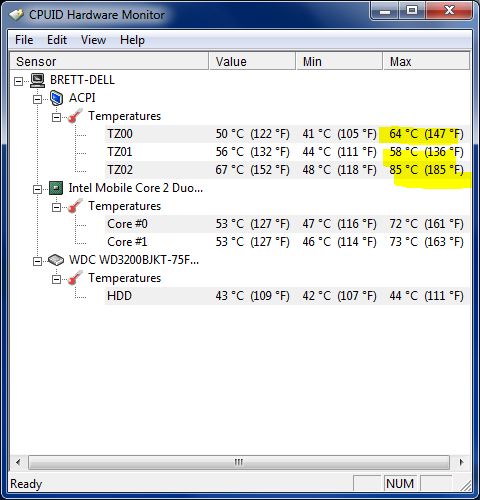Click the CPUID app icon in title bar
This screenshot has height=500, width=480.
[17, 15]
